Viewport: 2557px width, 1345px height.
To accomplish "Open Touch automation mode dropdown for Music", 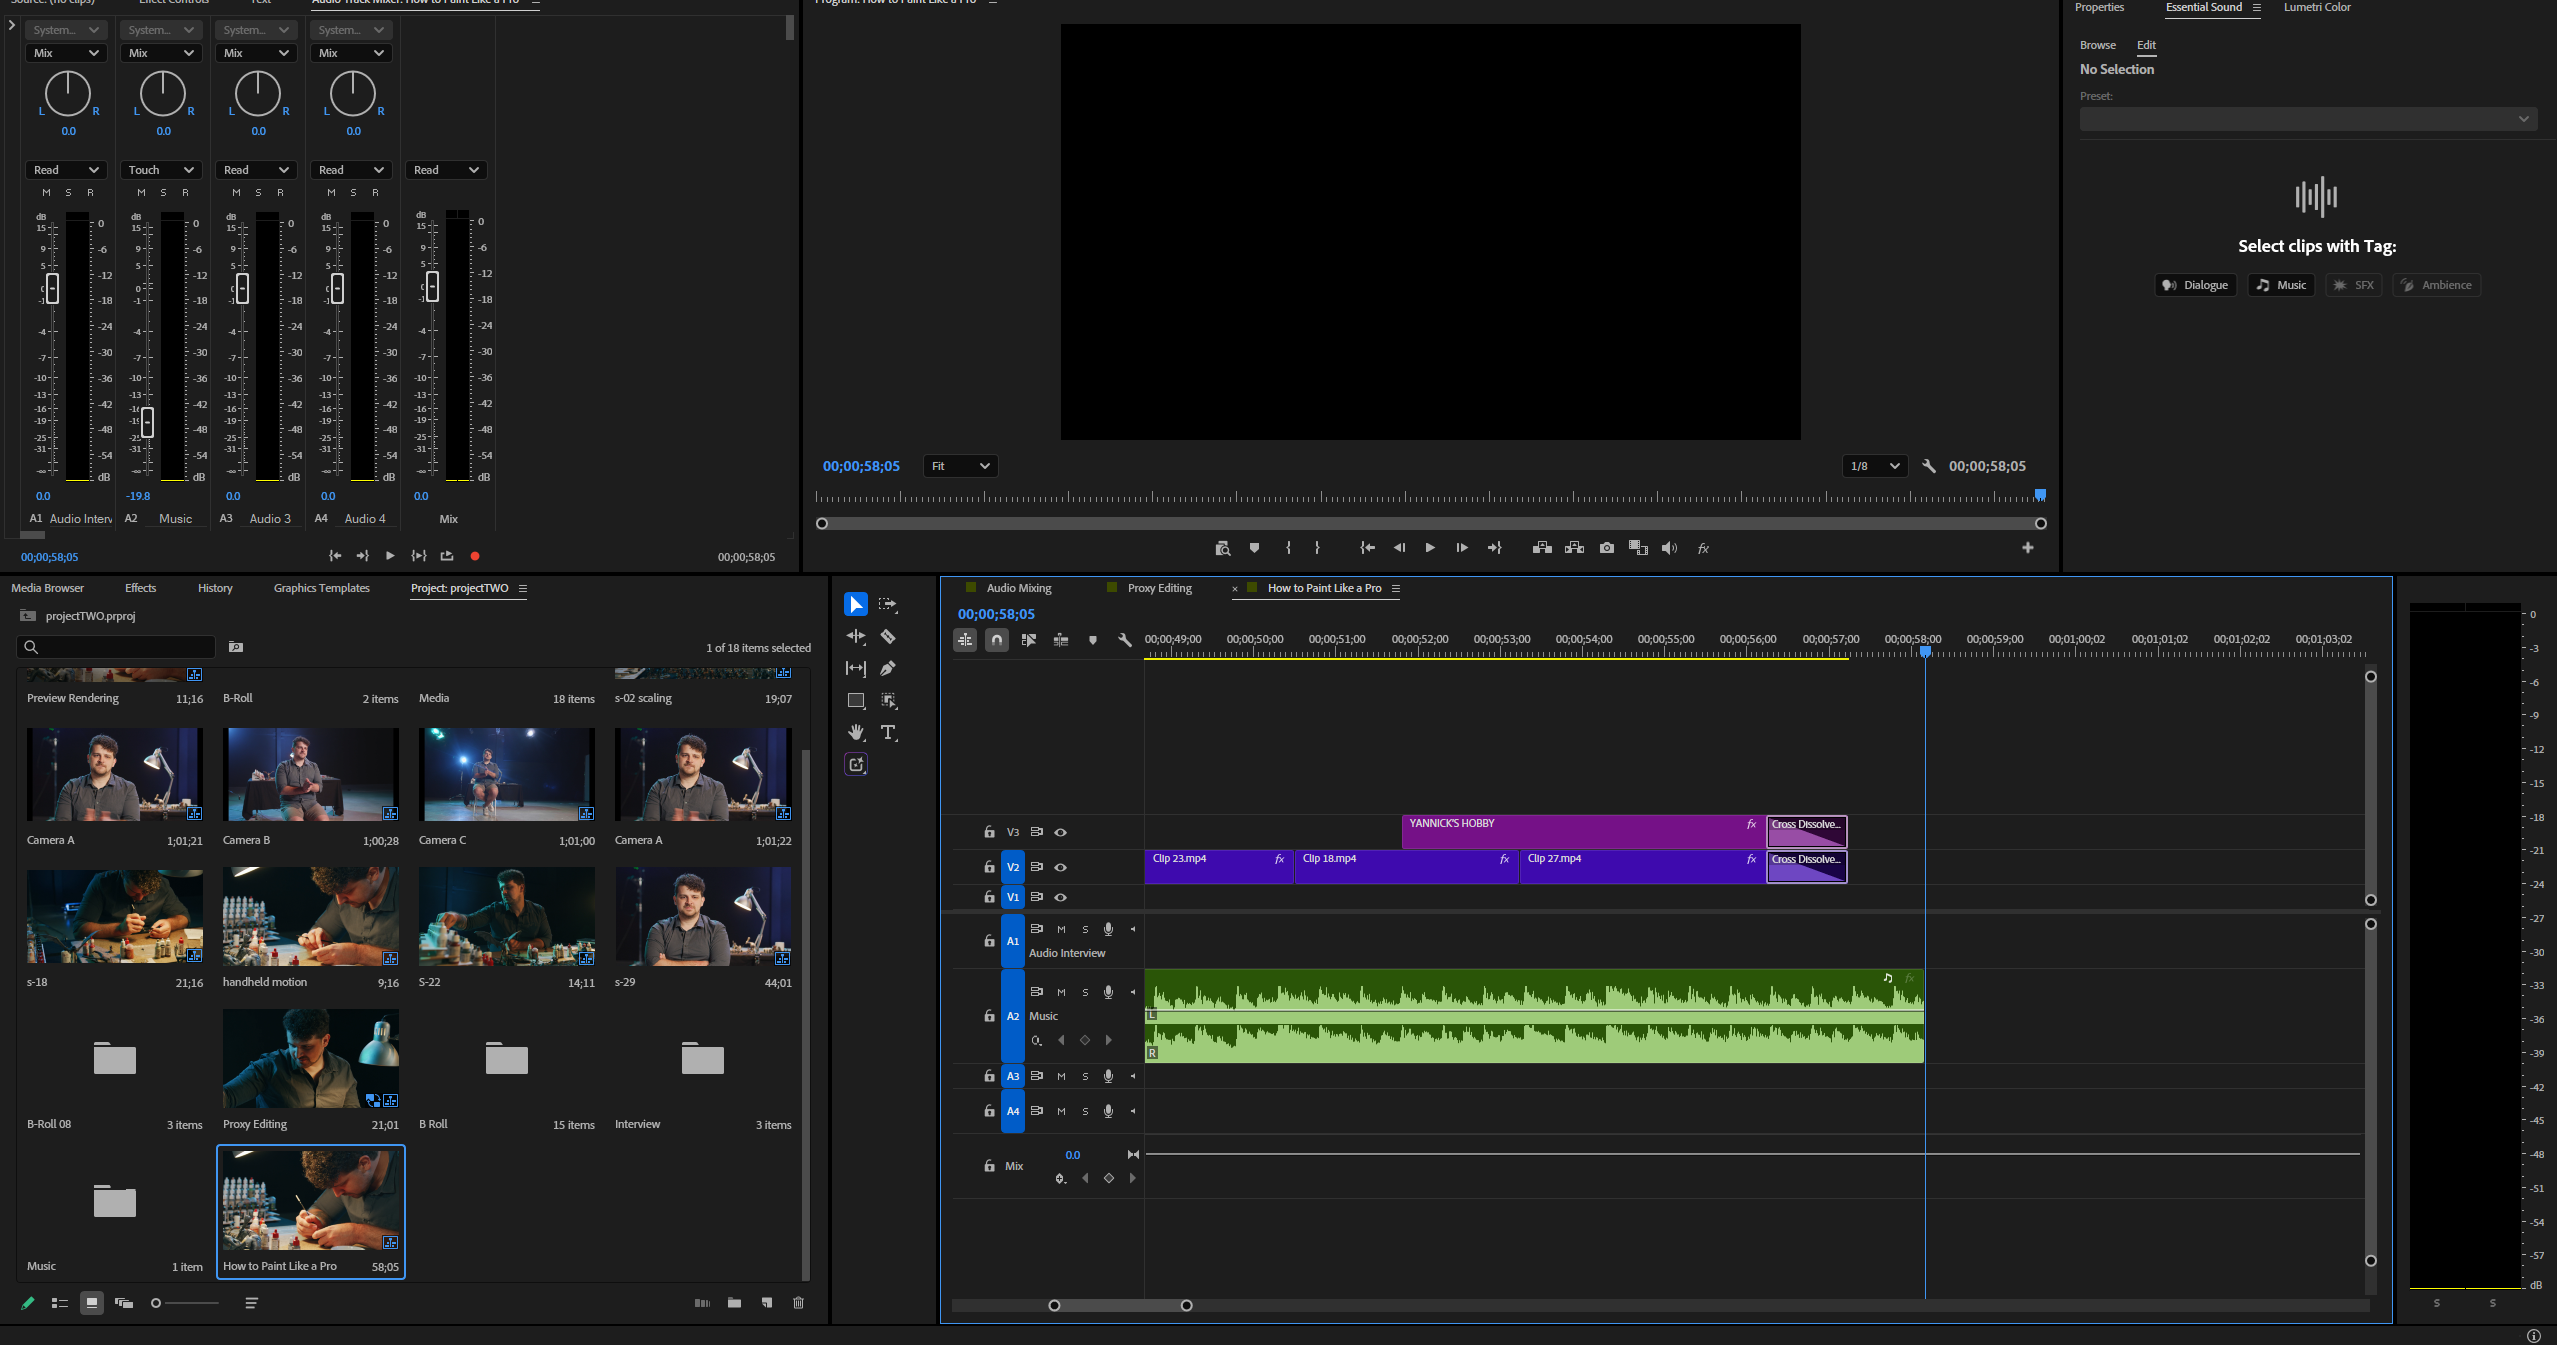I will coord(162,170).
